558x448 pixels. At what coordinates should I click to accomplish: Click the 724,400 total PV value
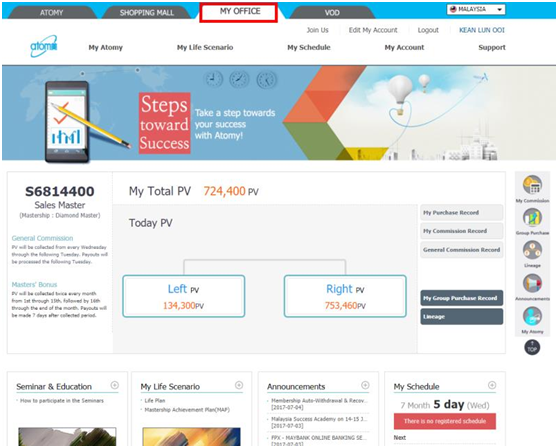[x=224, y=191]
